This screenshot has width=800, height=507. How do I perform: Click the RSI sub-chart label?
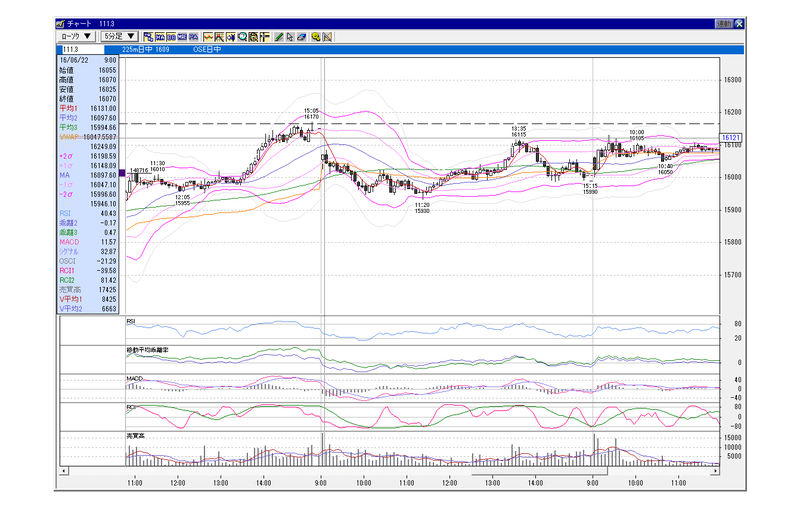point(131,321)
